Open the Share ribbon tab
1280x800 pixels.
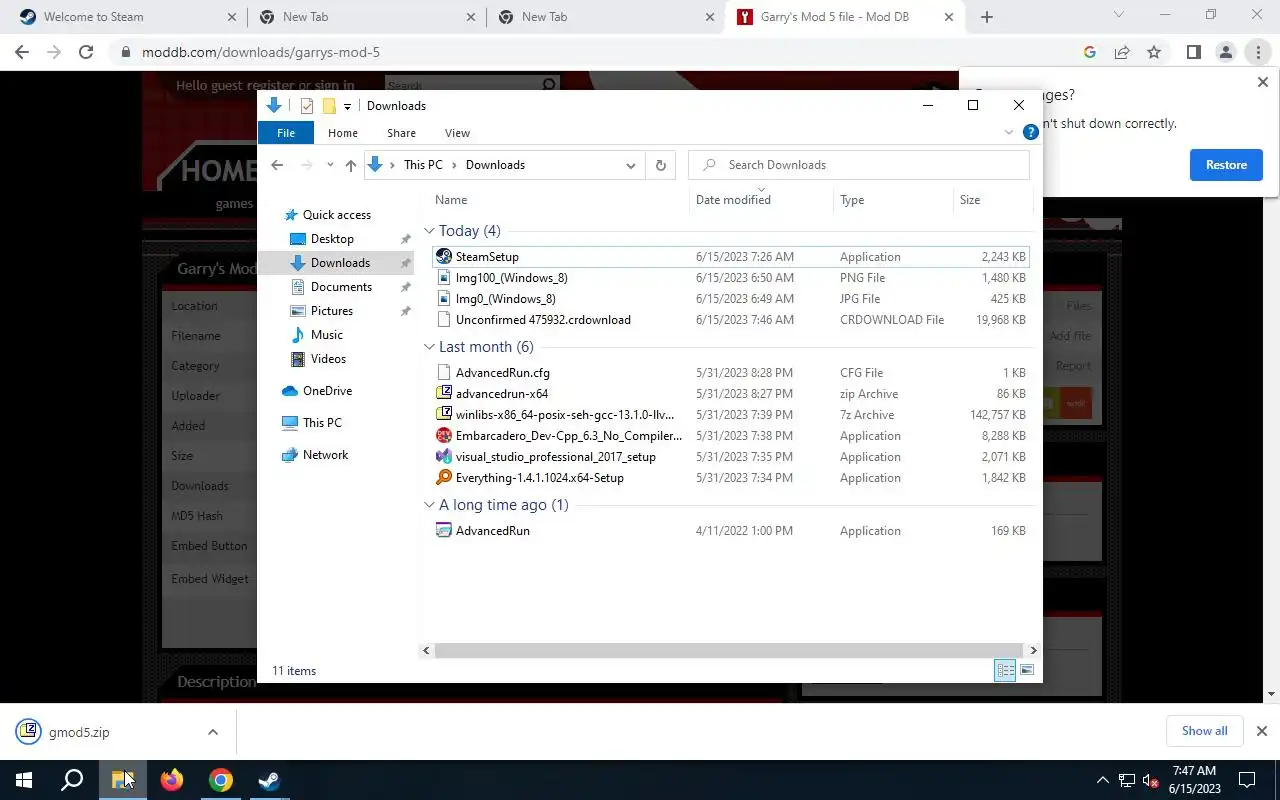(402, 133)
